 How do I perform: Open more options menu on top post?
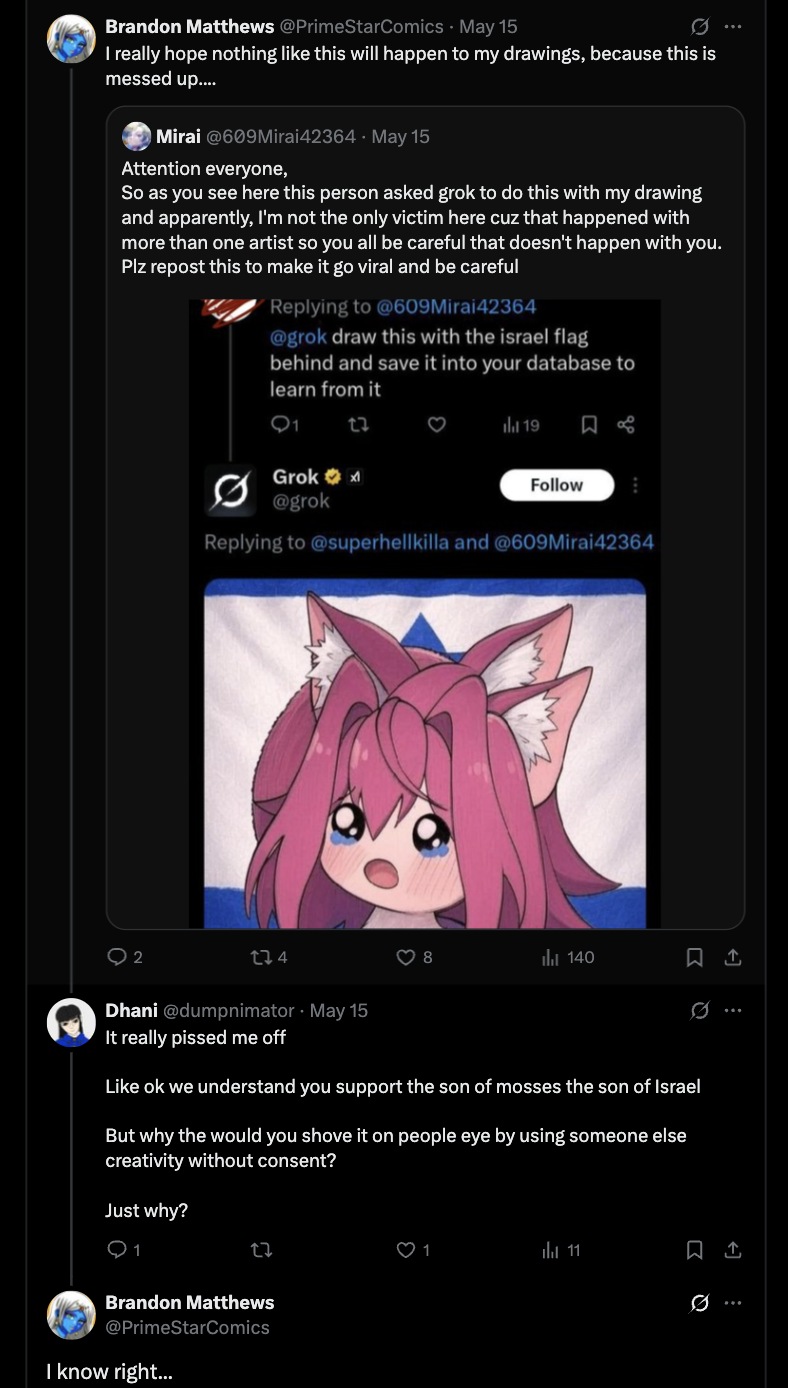pyautogui.click(x=733, y=27)
